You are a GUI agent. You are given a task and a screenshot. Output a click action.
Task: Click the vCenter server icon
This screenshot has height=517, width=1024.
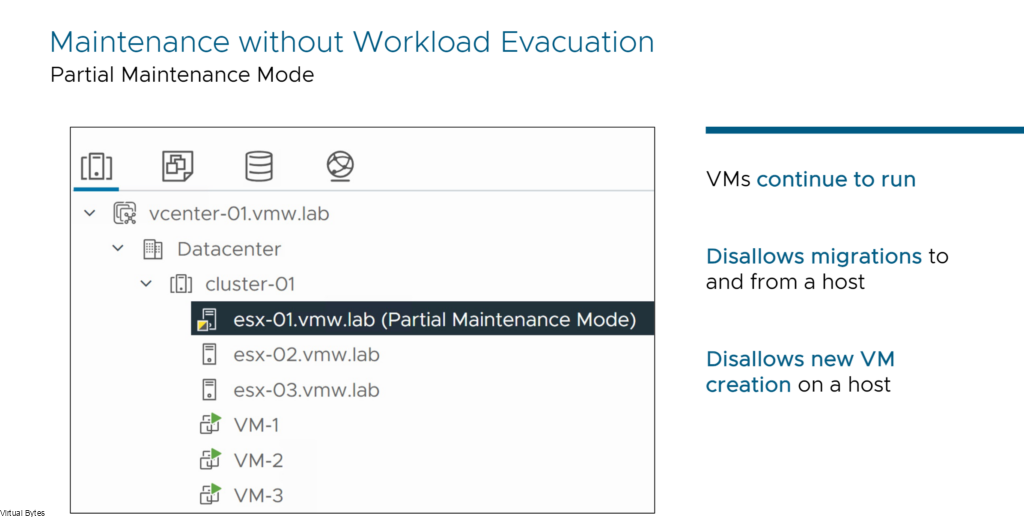click(124, 213)
